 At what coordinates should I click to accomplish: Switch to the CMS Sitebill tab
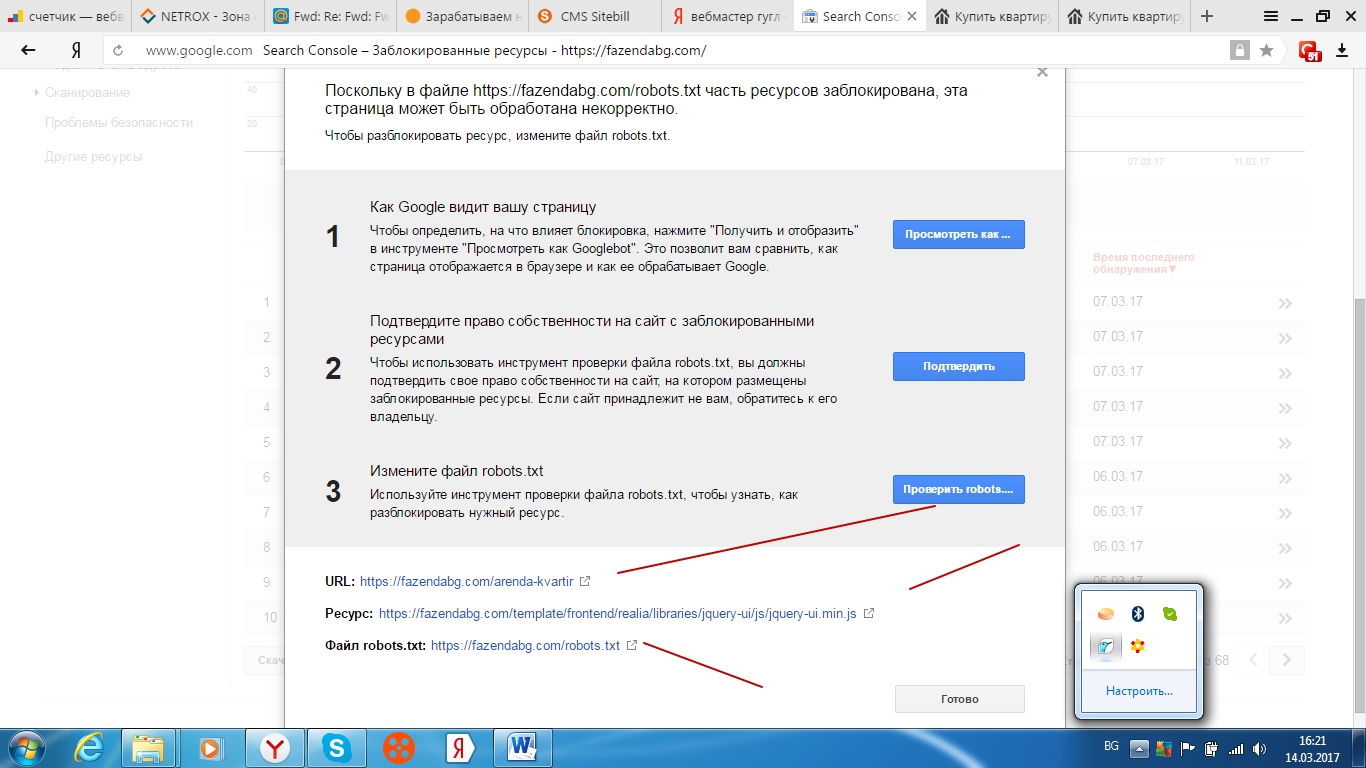[595, 16]
